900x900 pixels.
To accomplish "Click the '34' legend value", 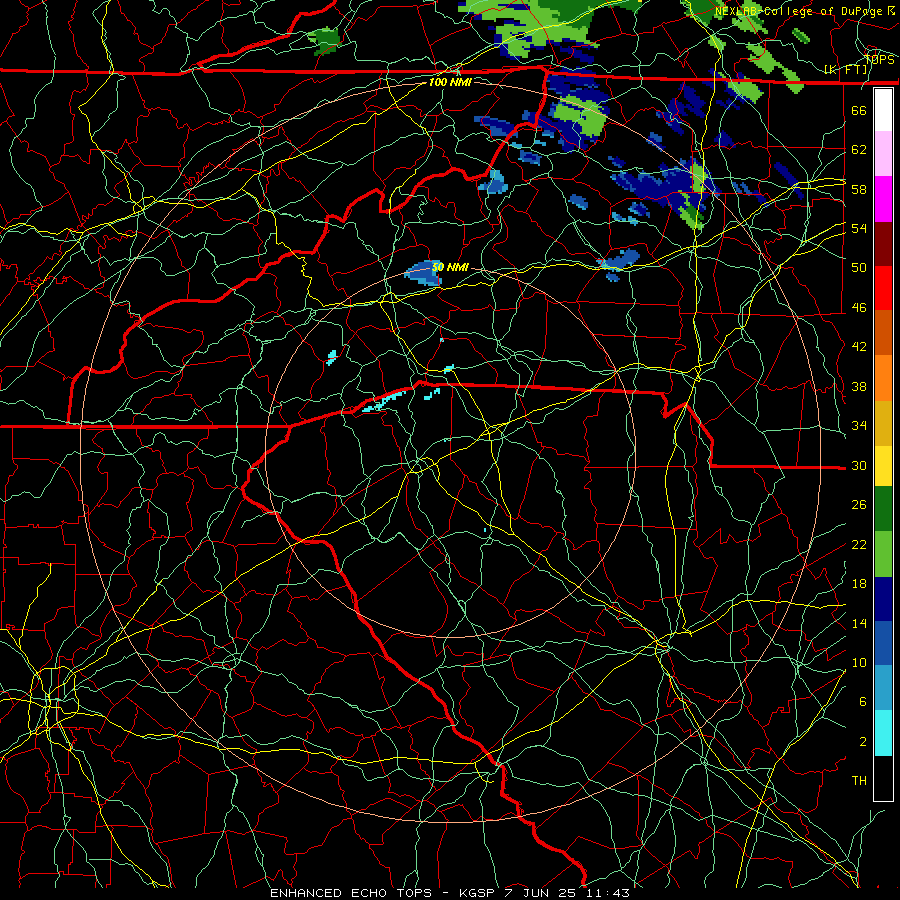I will point(859,426).
